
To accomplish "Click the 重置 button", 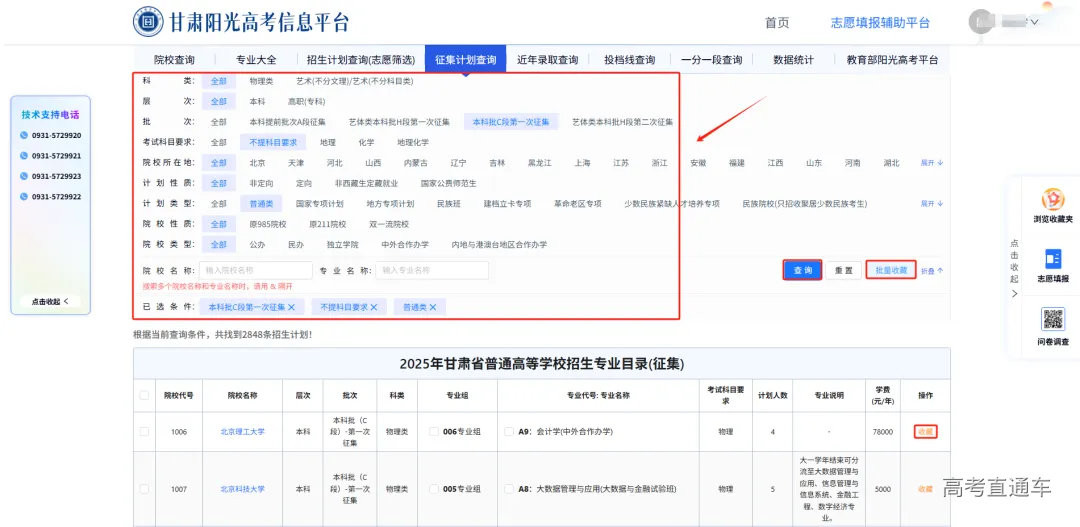I will click(844, 270).
